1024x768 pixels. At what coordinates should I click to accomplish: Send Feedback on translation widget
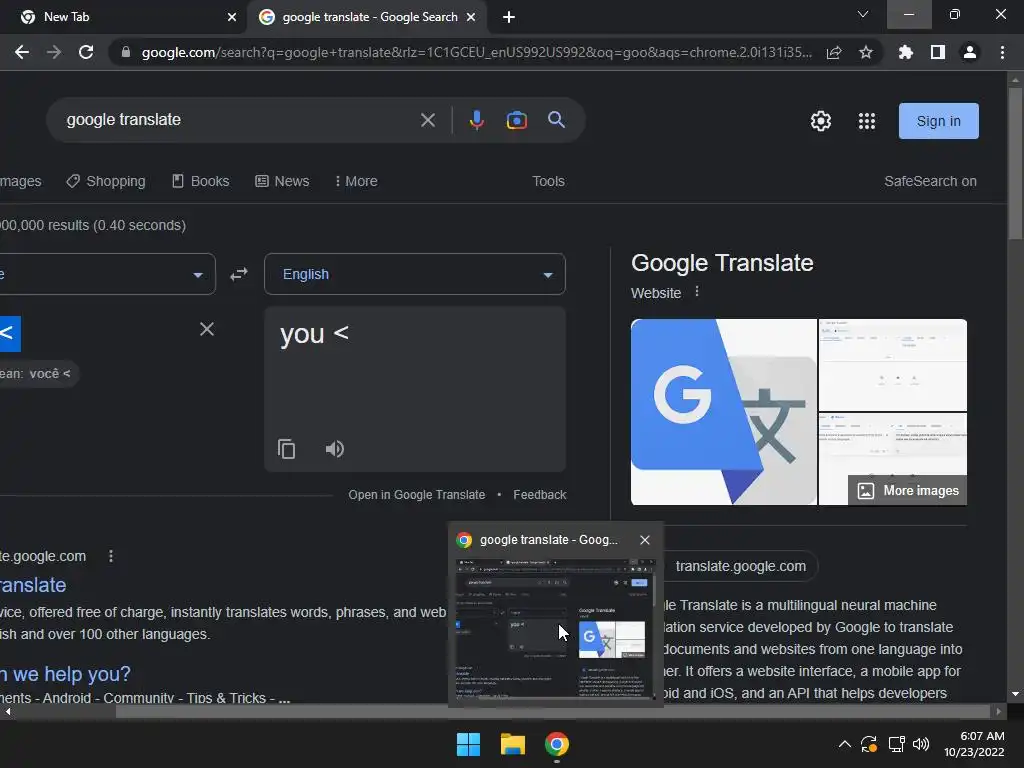point(539,495)
